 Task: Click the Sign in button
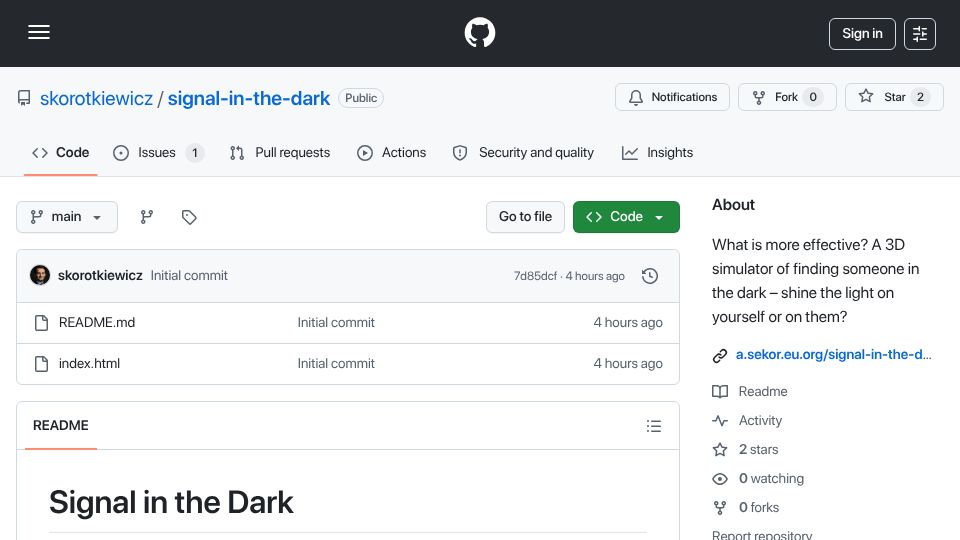pos(862,34)
